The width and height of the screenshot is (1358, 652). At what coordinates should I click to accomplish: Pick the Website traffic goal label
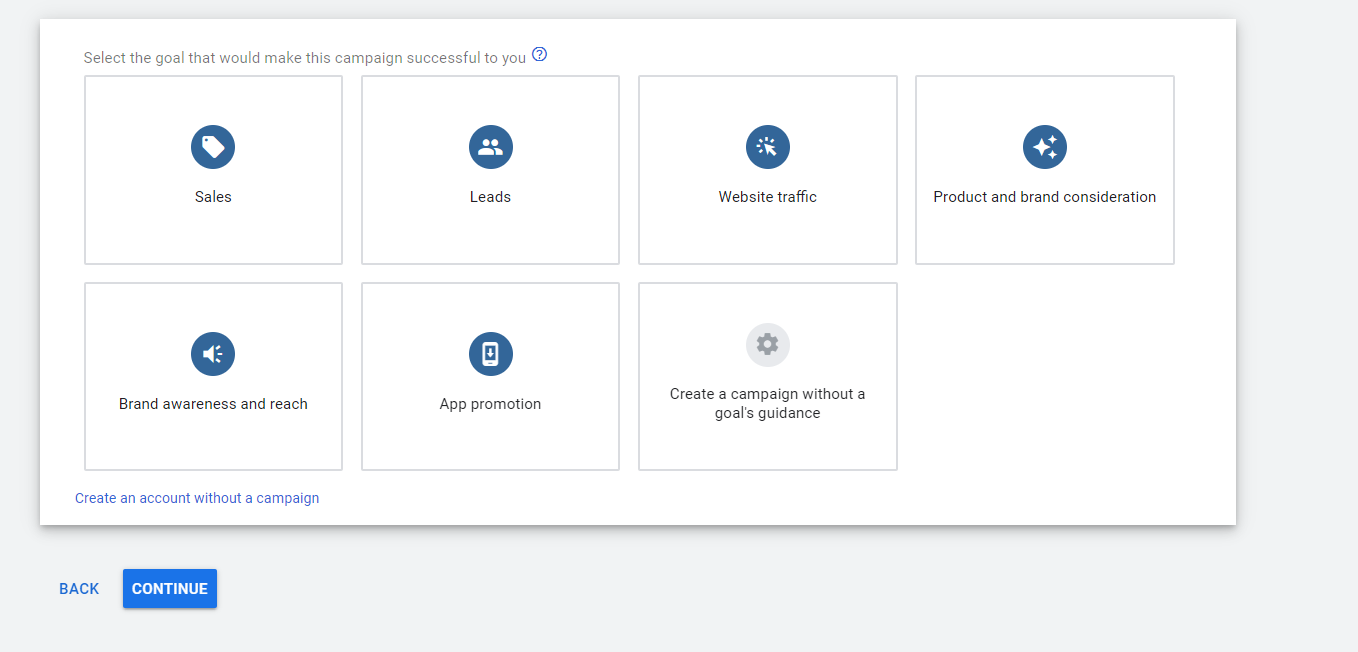tap(767, 197)
